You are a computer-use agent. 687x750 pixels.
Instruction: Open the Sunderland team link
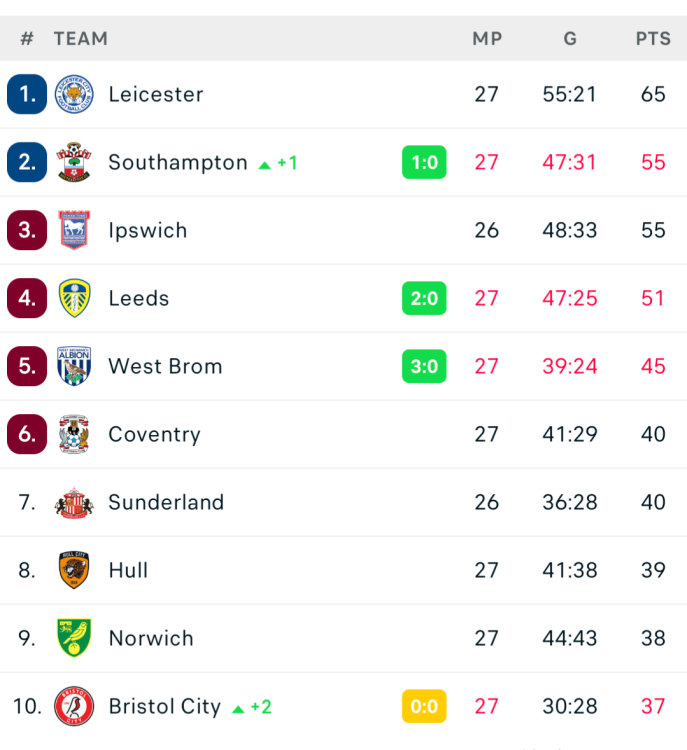[166, 502]
